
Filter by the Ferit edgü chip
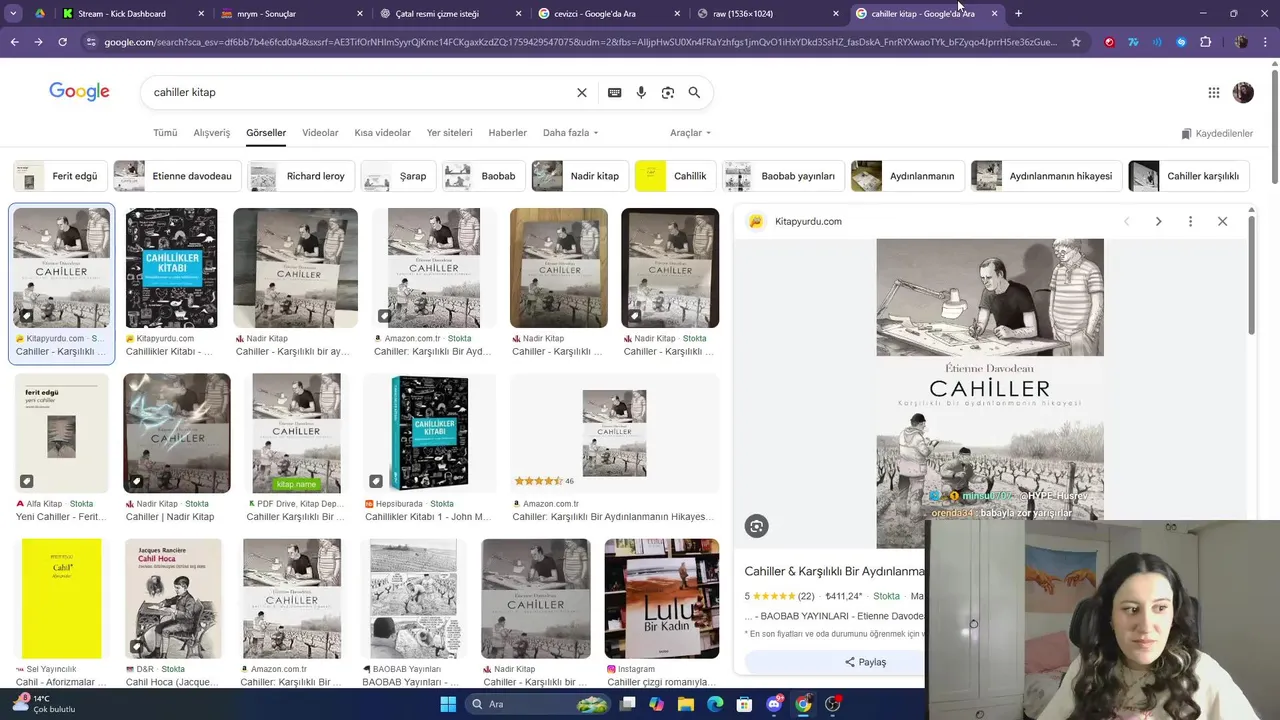click(x=60, y=176)
